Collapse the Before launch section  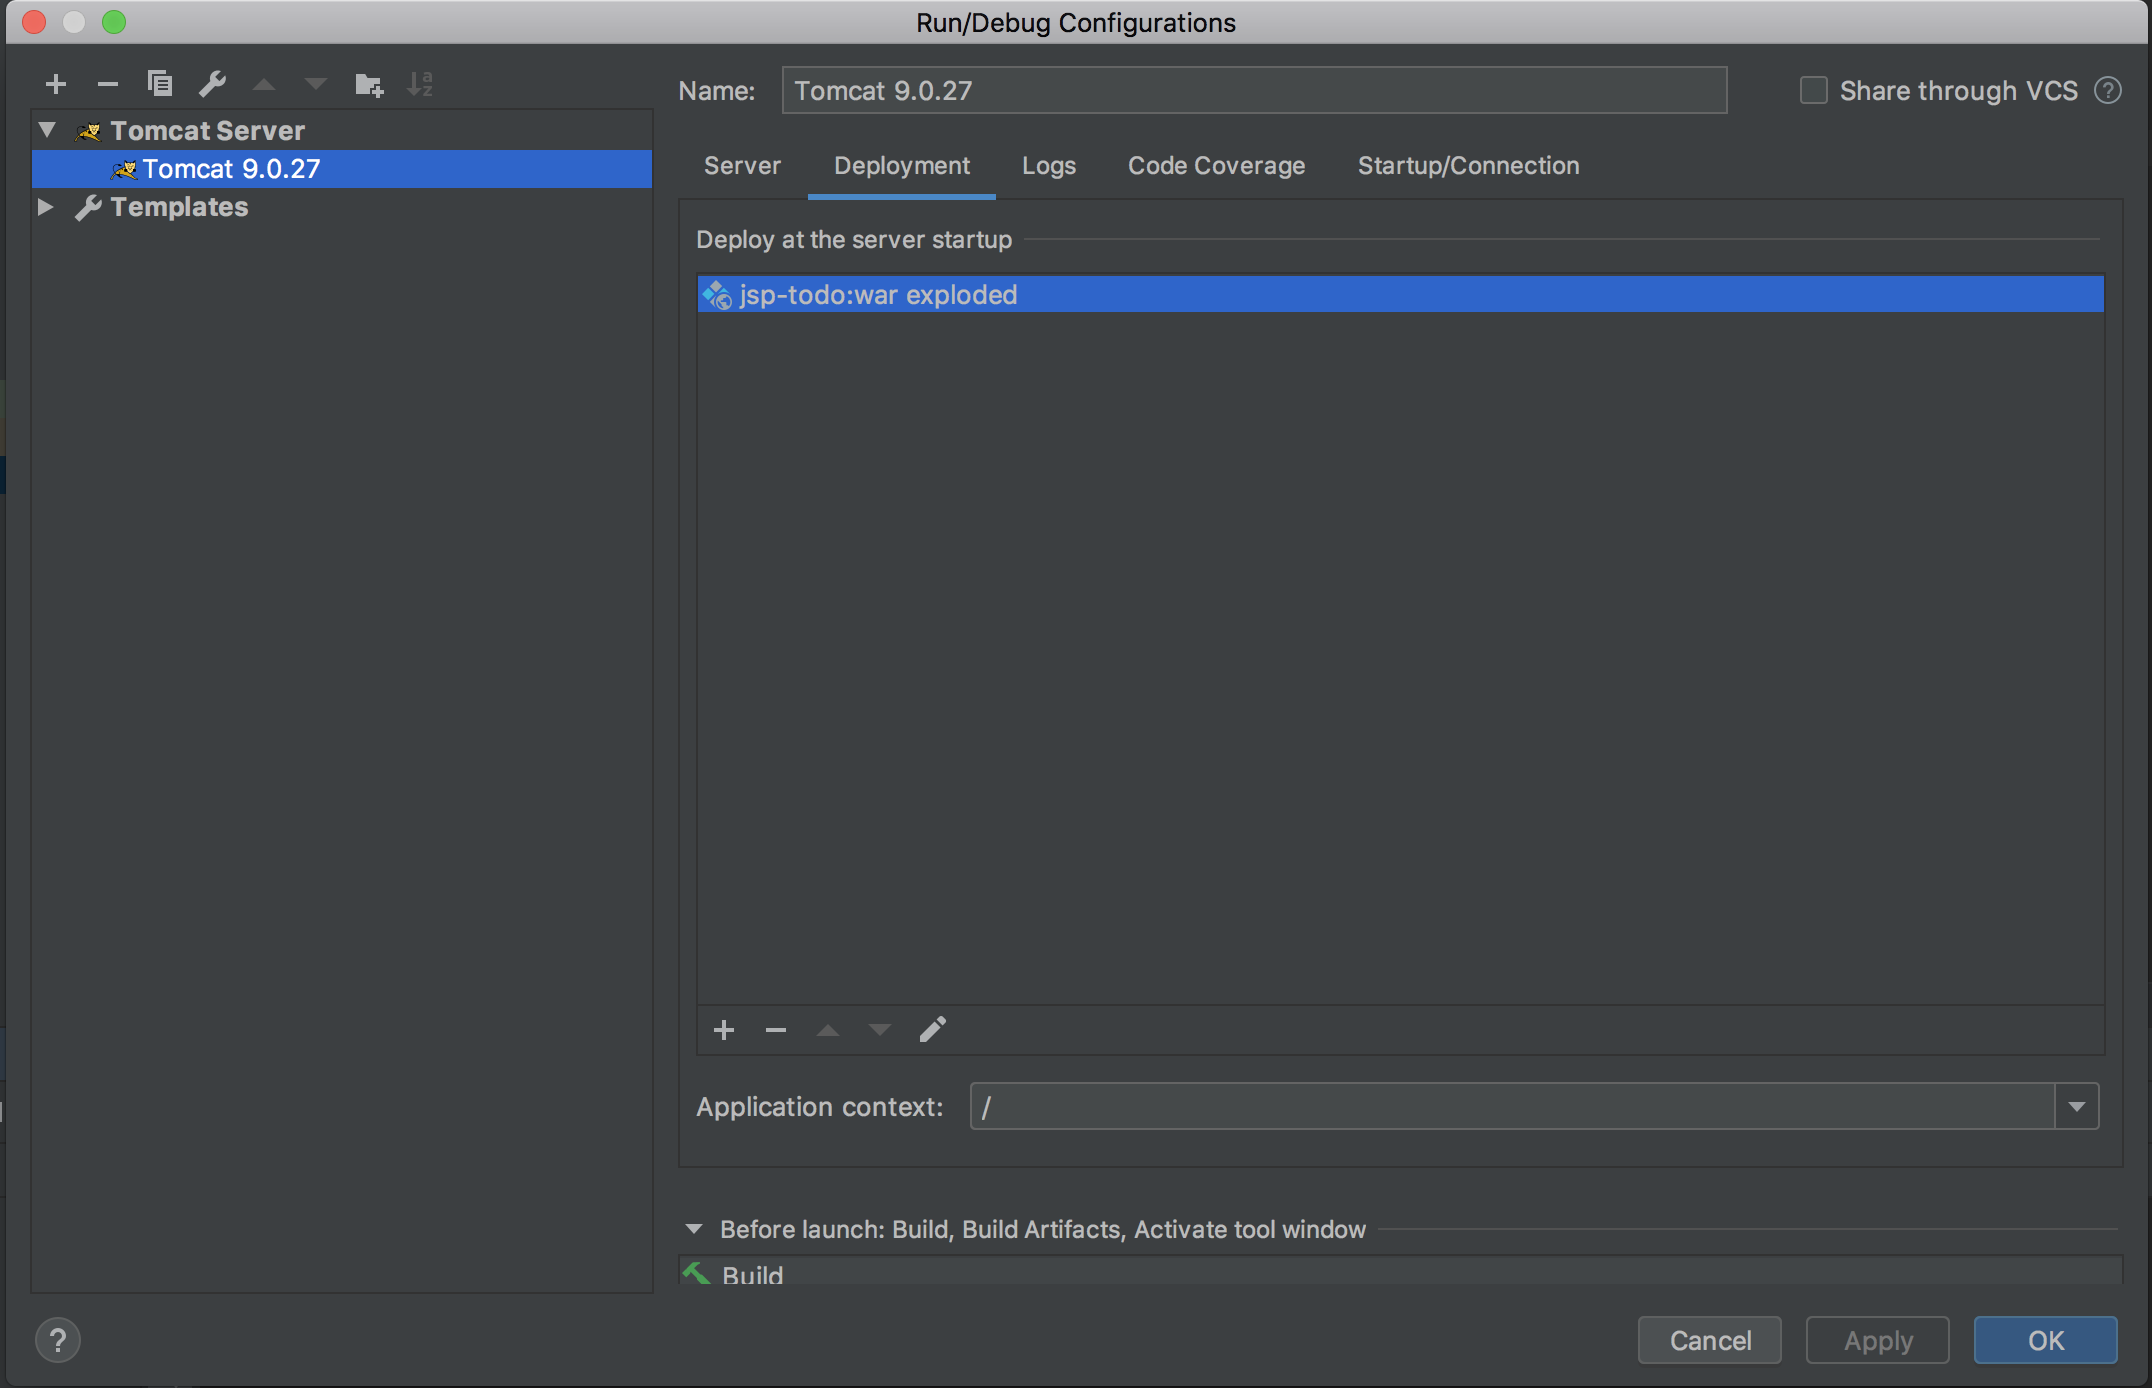694,1229
